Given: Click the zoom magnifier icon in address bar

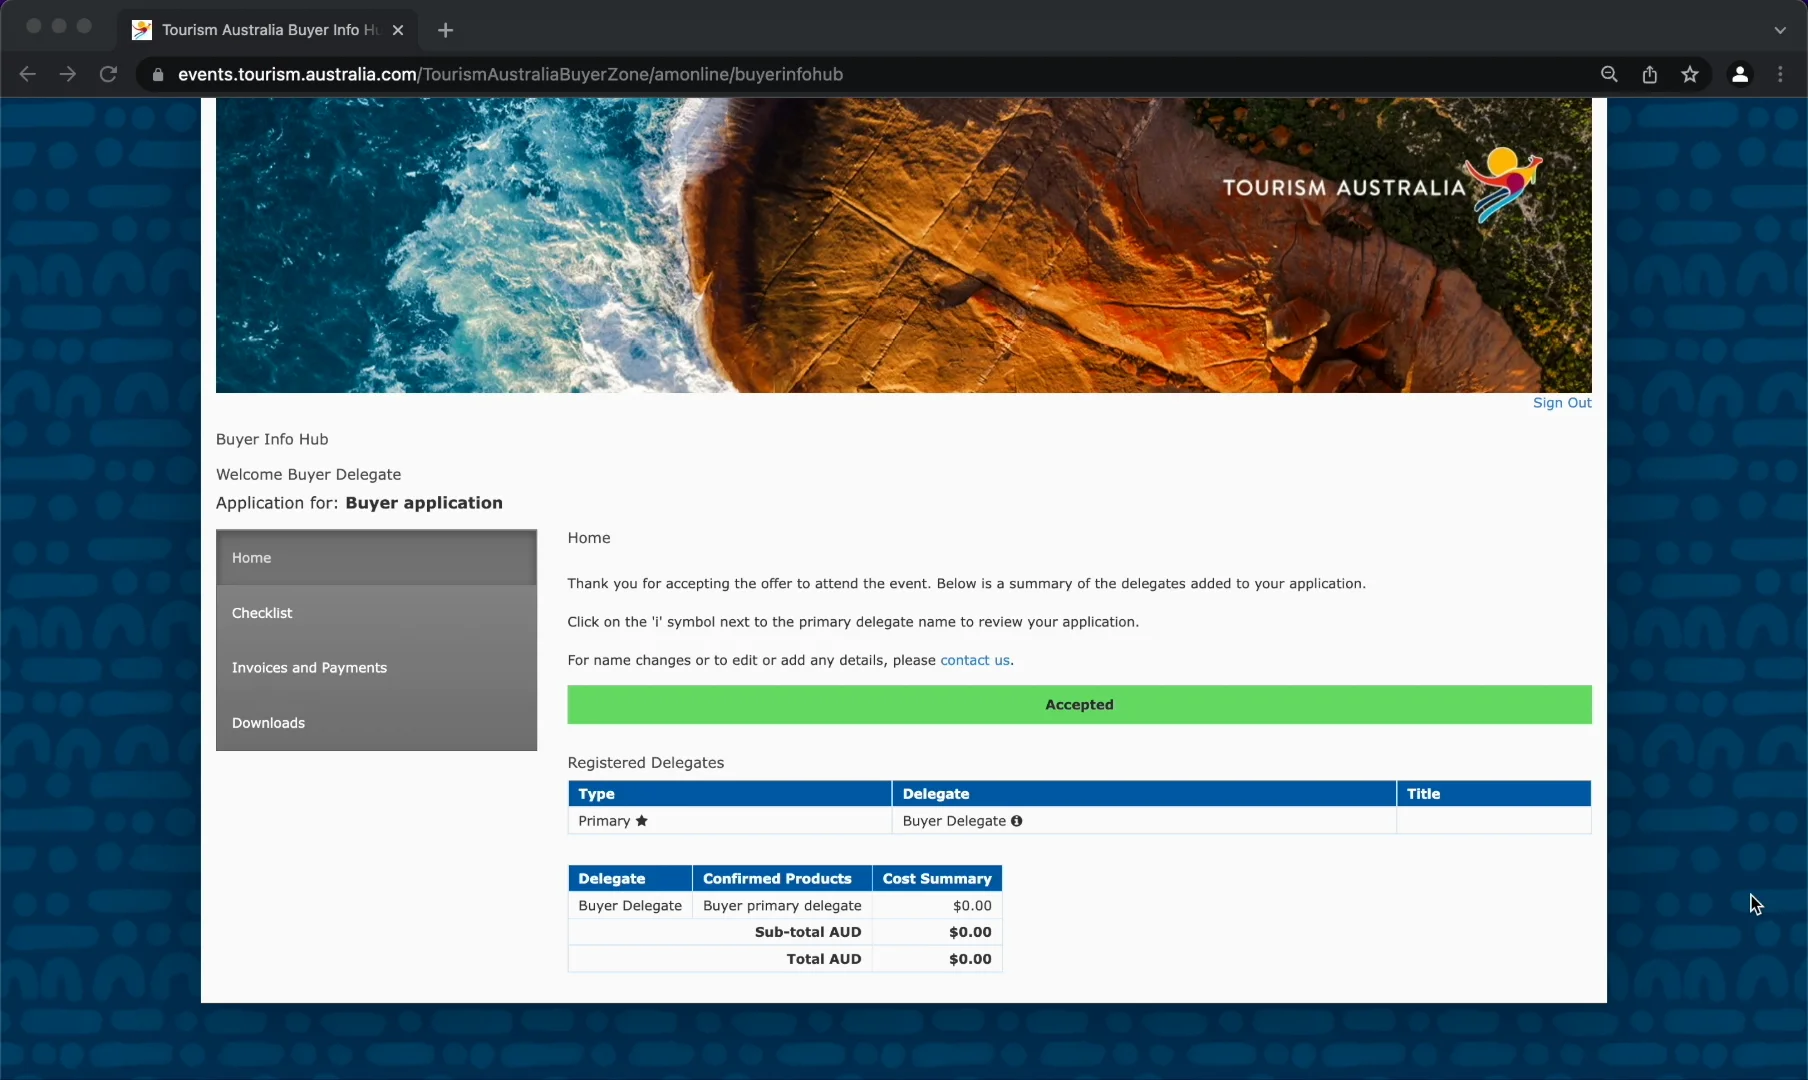Looking at the screenshot, I should pyautogui.click(x=1609, y=74).
